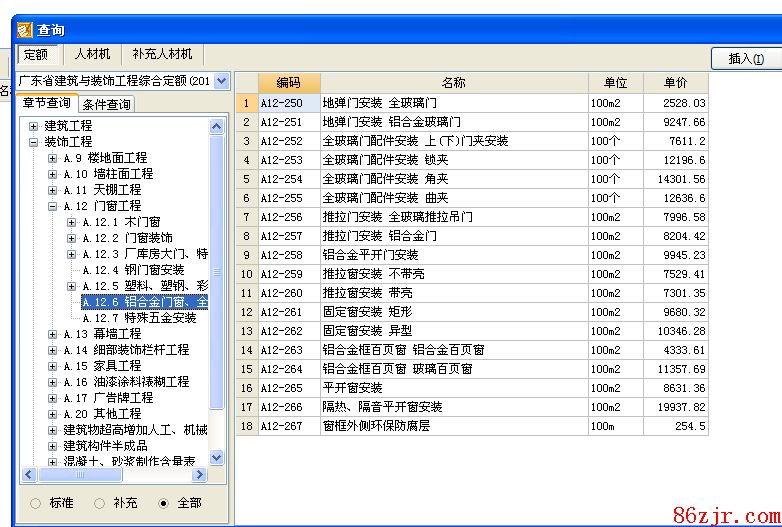Open the 广东省建筑与装饰工程综合定额 dropdown
The height and width of the screenshot is (527, 782).
221,80
